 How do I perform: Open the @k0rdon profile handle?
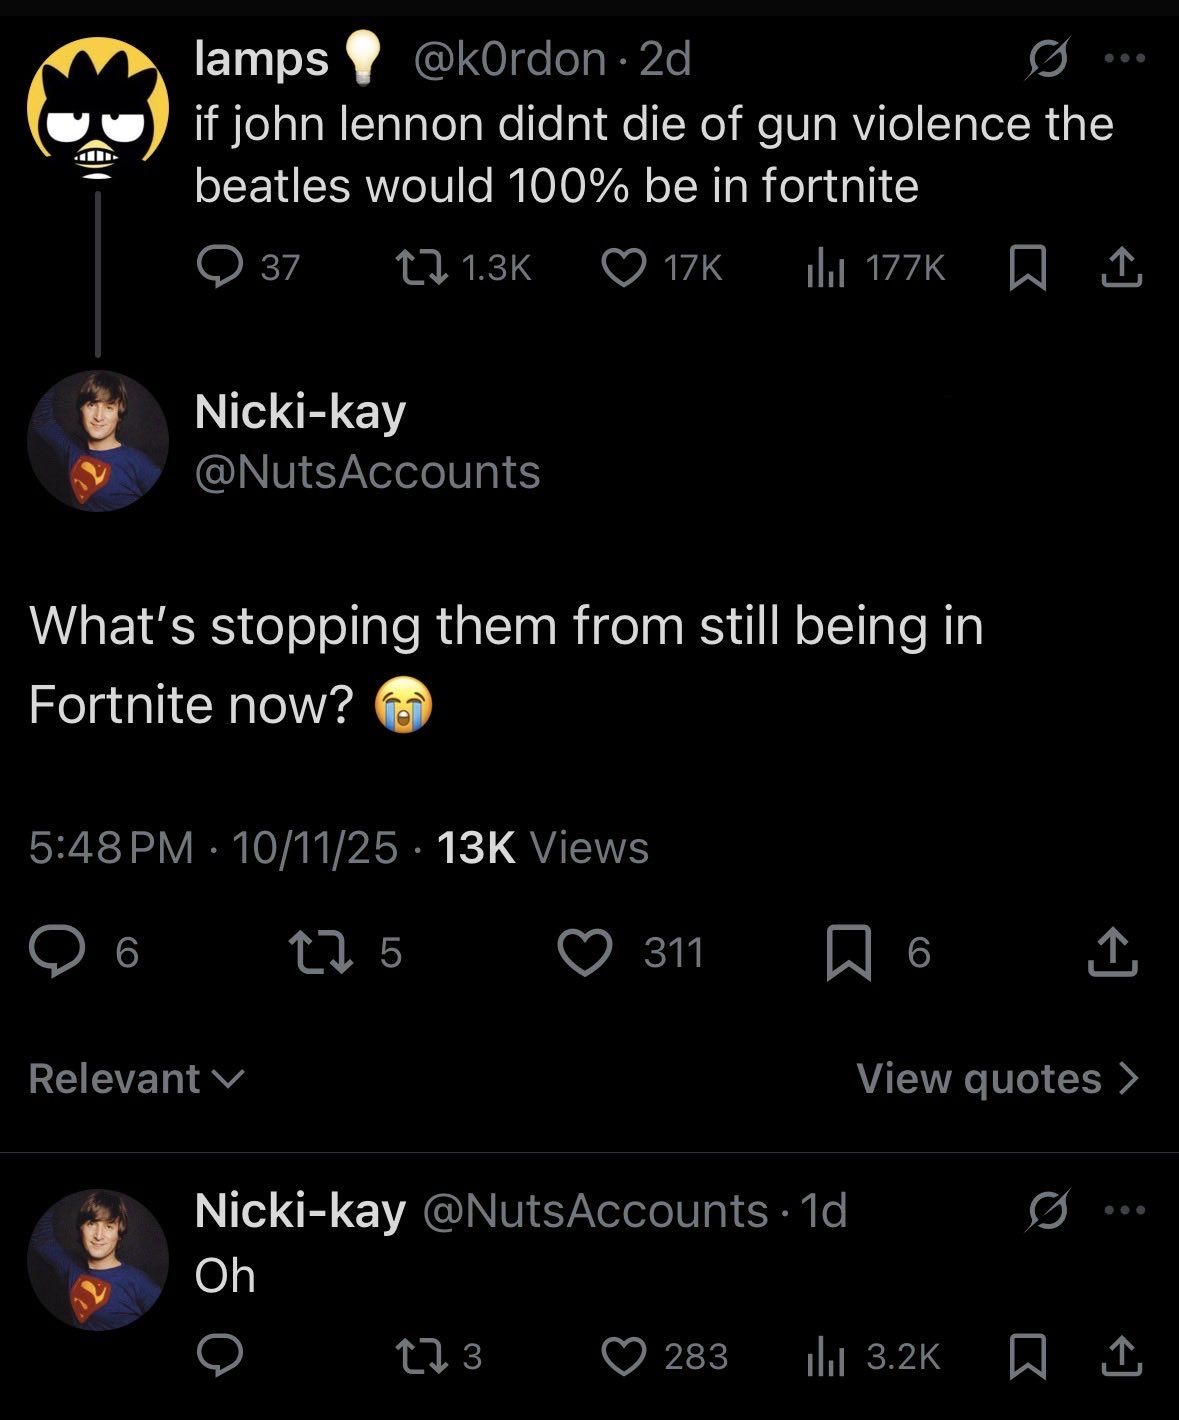click(x=510, y=58)
